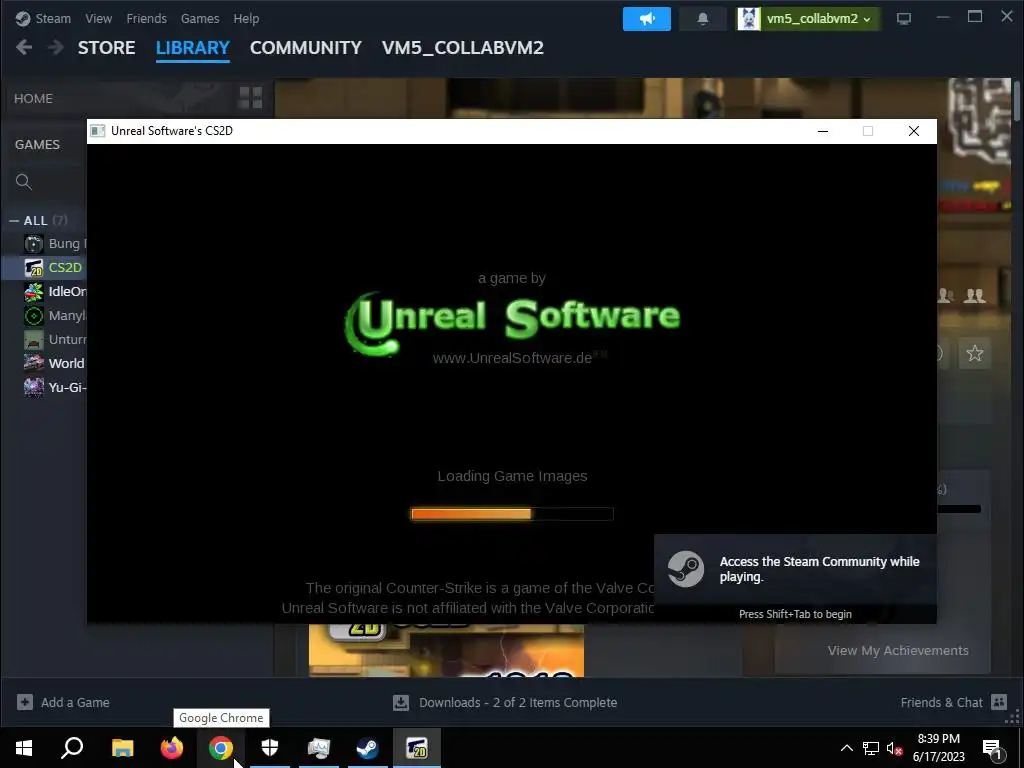Click the network status tray icon
This screenshot has width=1024, height=768.
871,748
